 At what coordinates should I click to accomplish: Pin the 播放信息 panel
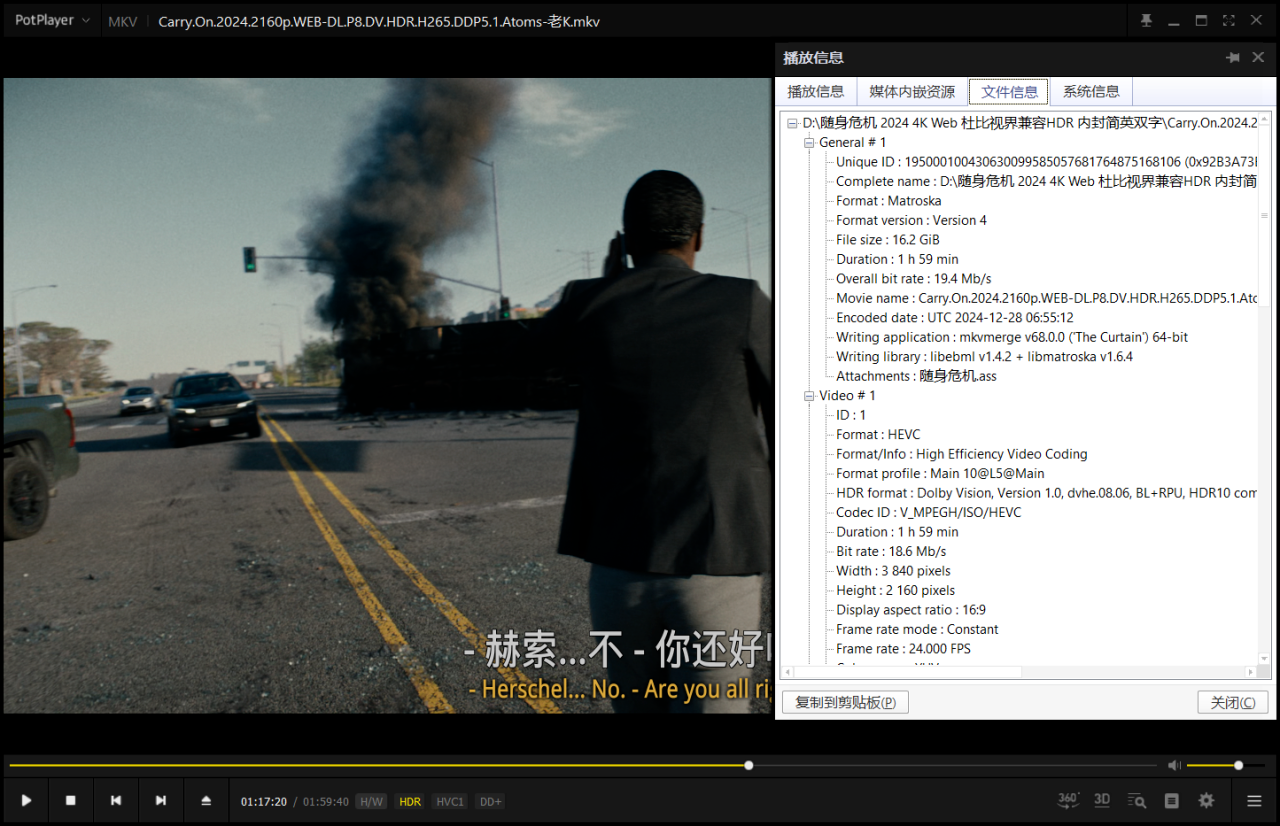pyautogui.click(x=1233, y=58)
